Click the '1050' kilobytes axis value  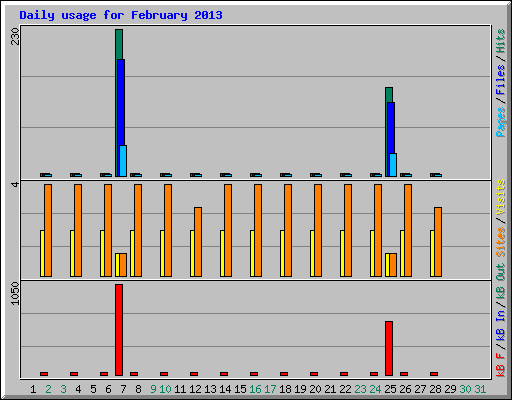click(15, 293)
